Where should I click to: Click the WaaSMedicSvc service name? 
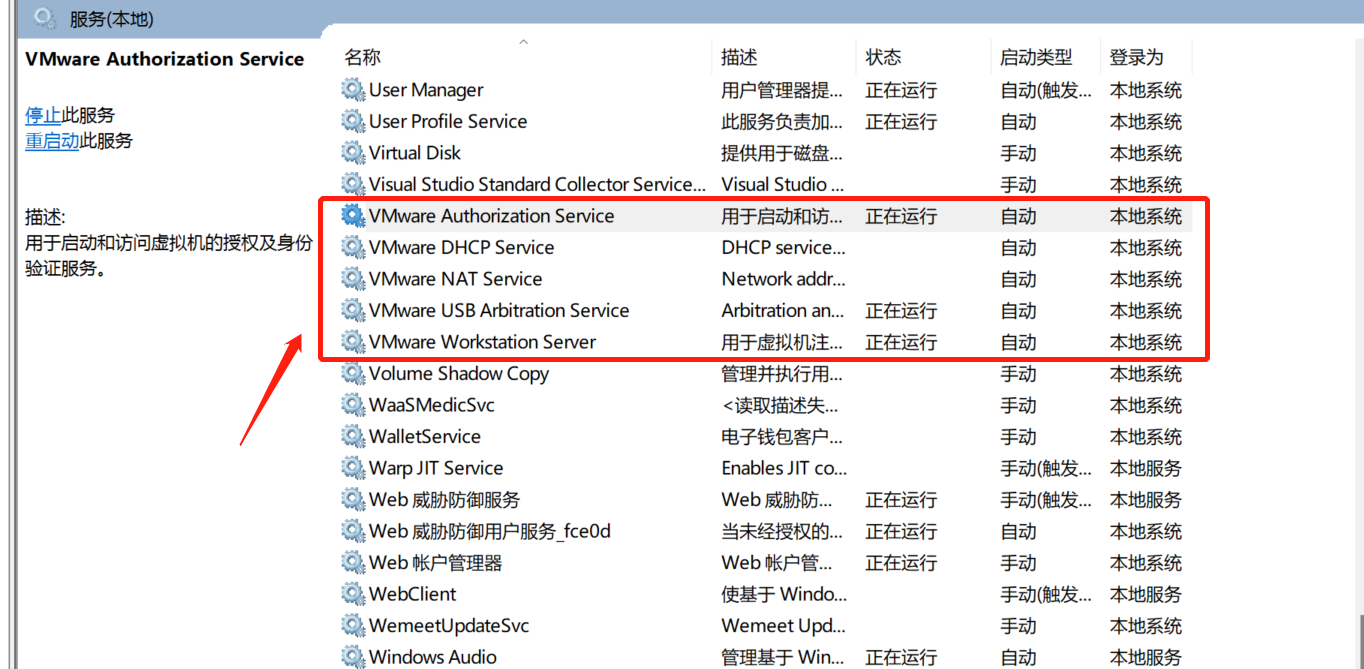(432, 405)
